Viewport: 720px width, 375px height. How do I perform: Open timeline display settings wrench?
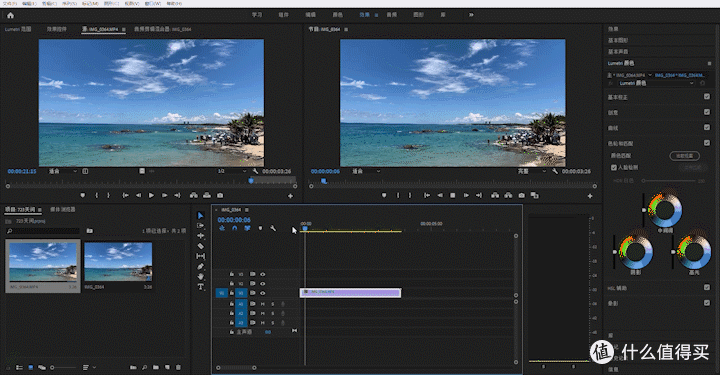[273, 228]
